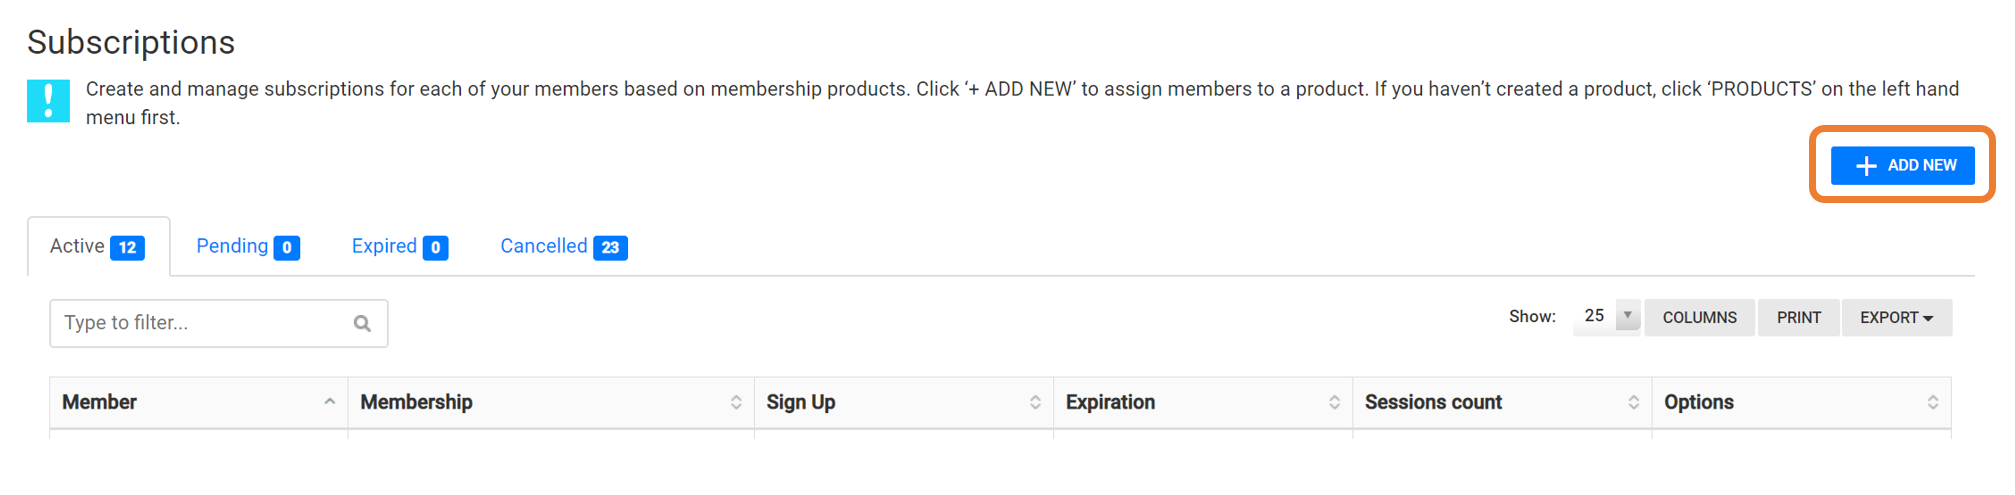
Task: Click the Active count badge showing 12
Action: click(127, 247)
